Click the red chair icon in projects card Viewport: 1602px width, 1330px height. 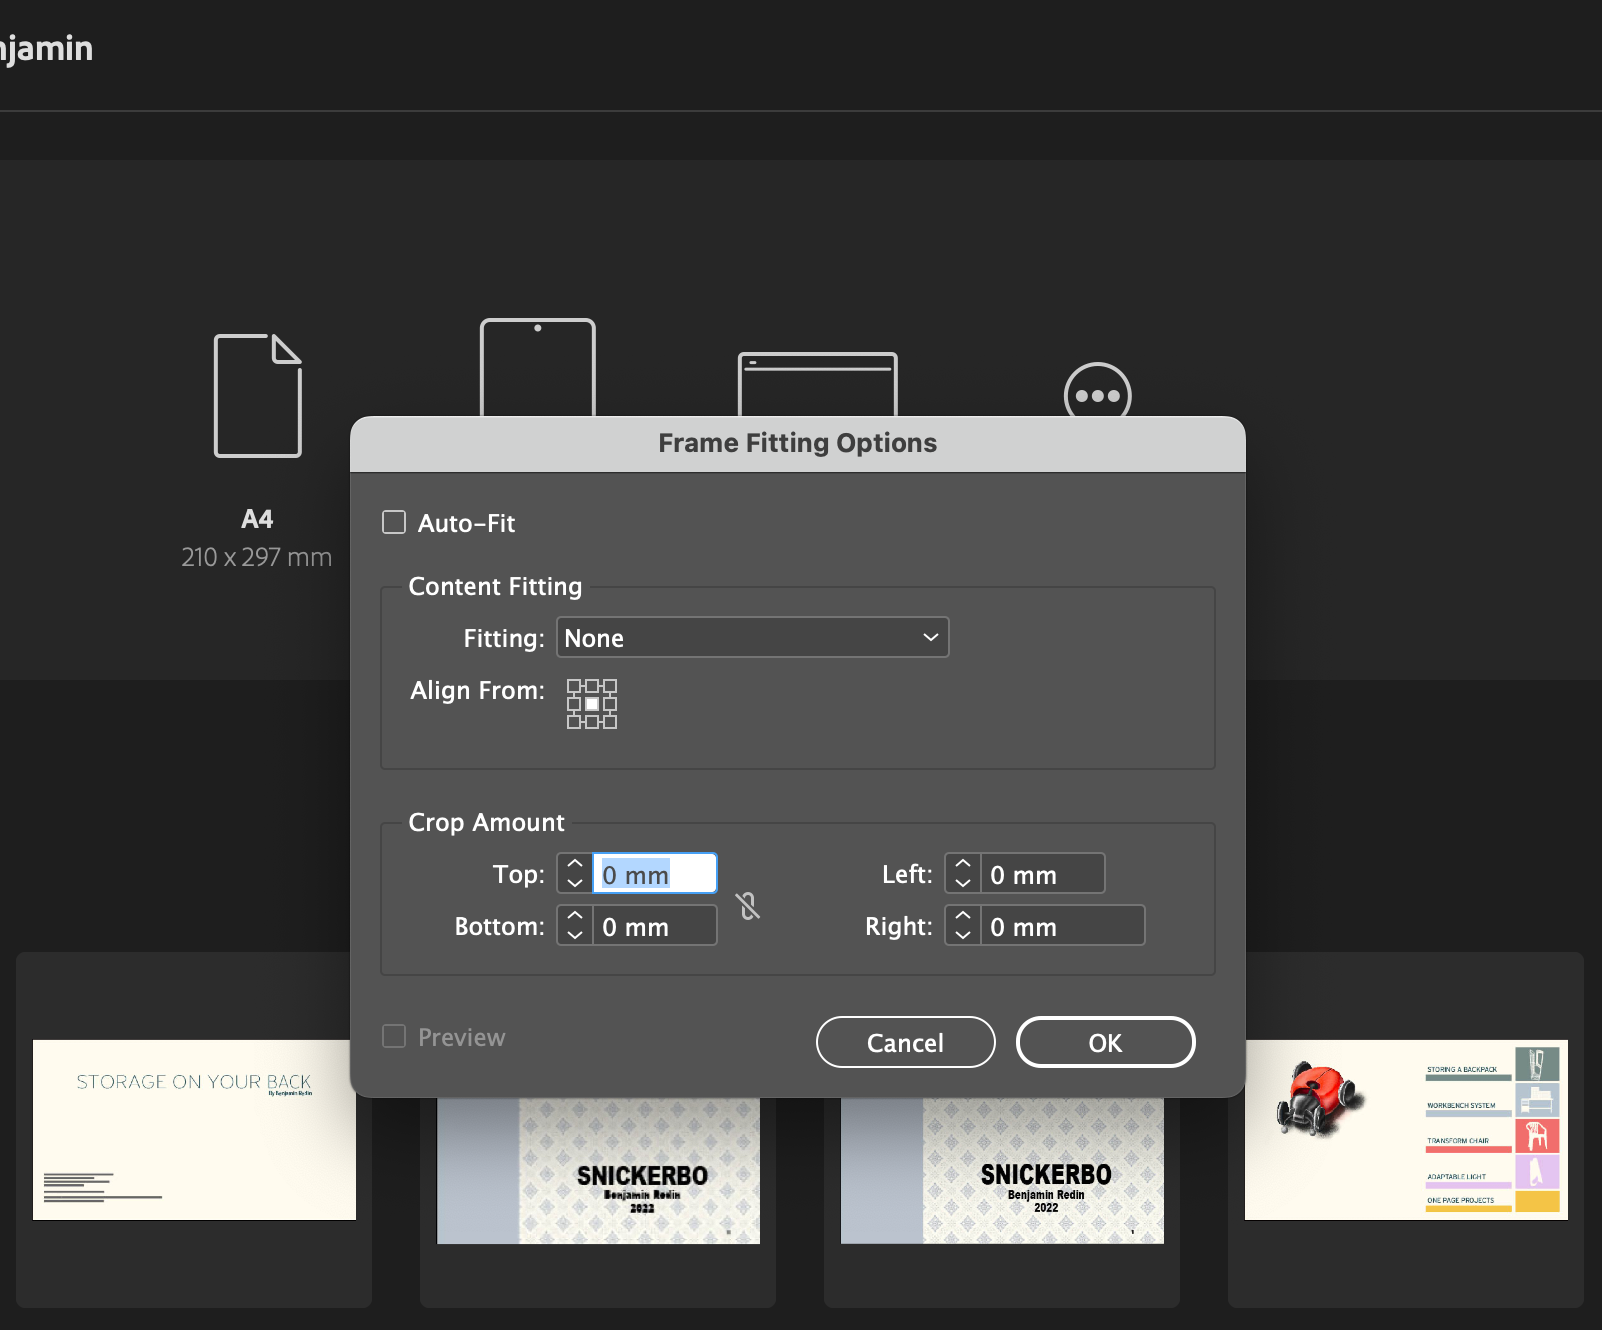tap(1536, 1136)
